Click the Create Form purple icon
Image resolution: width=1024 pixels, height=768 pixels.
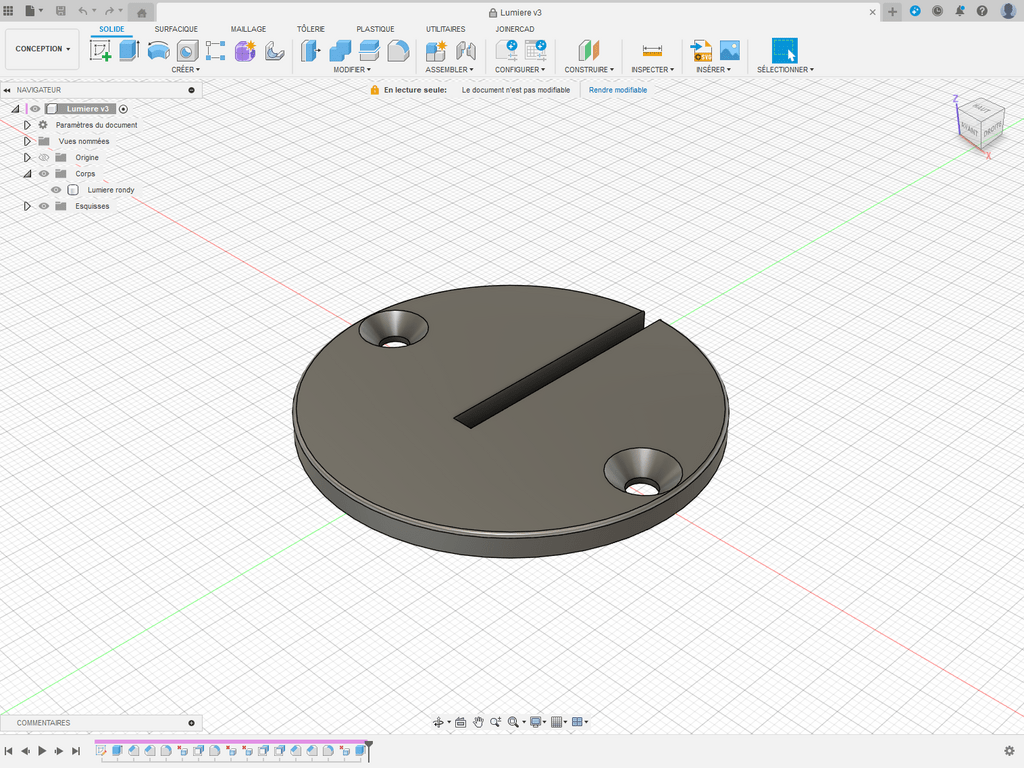point(246,50)
